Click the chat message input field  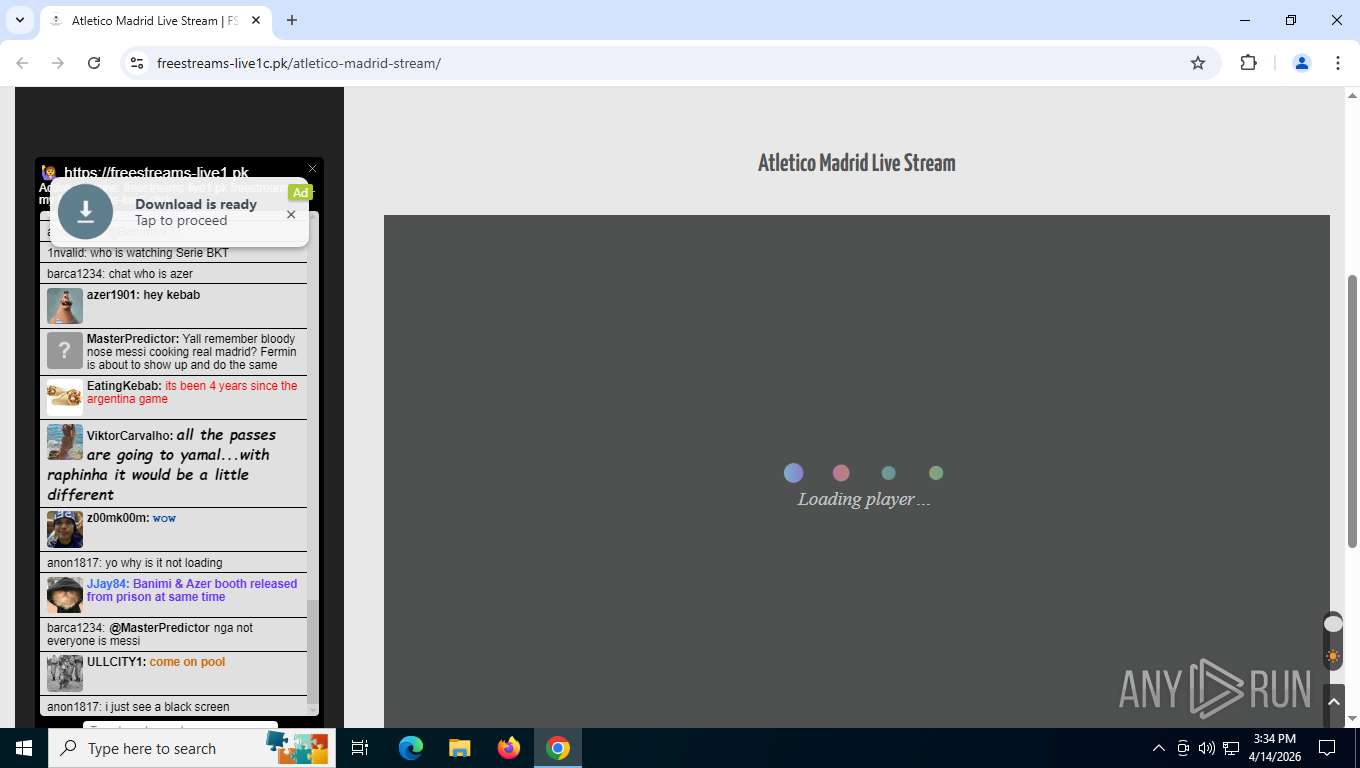[x=180, y=725]
